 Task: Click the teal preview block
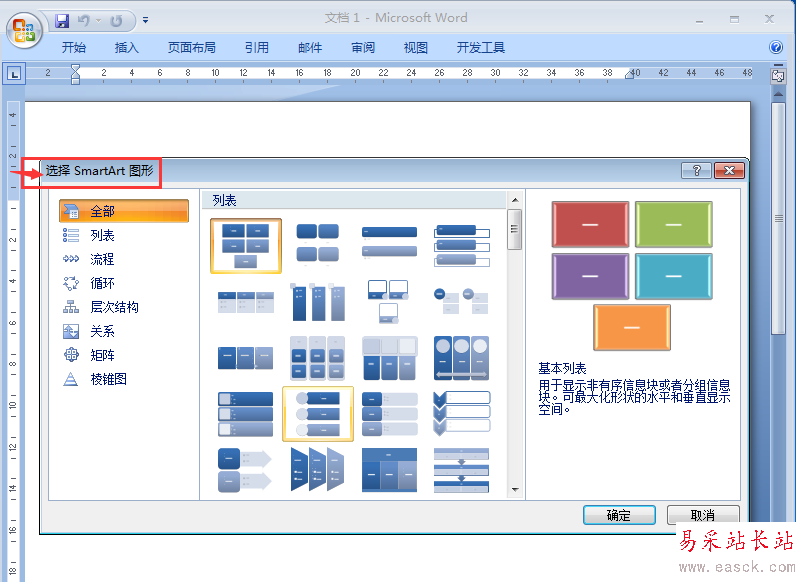click(673, 276)
